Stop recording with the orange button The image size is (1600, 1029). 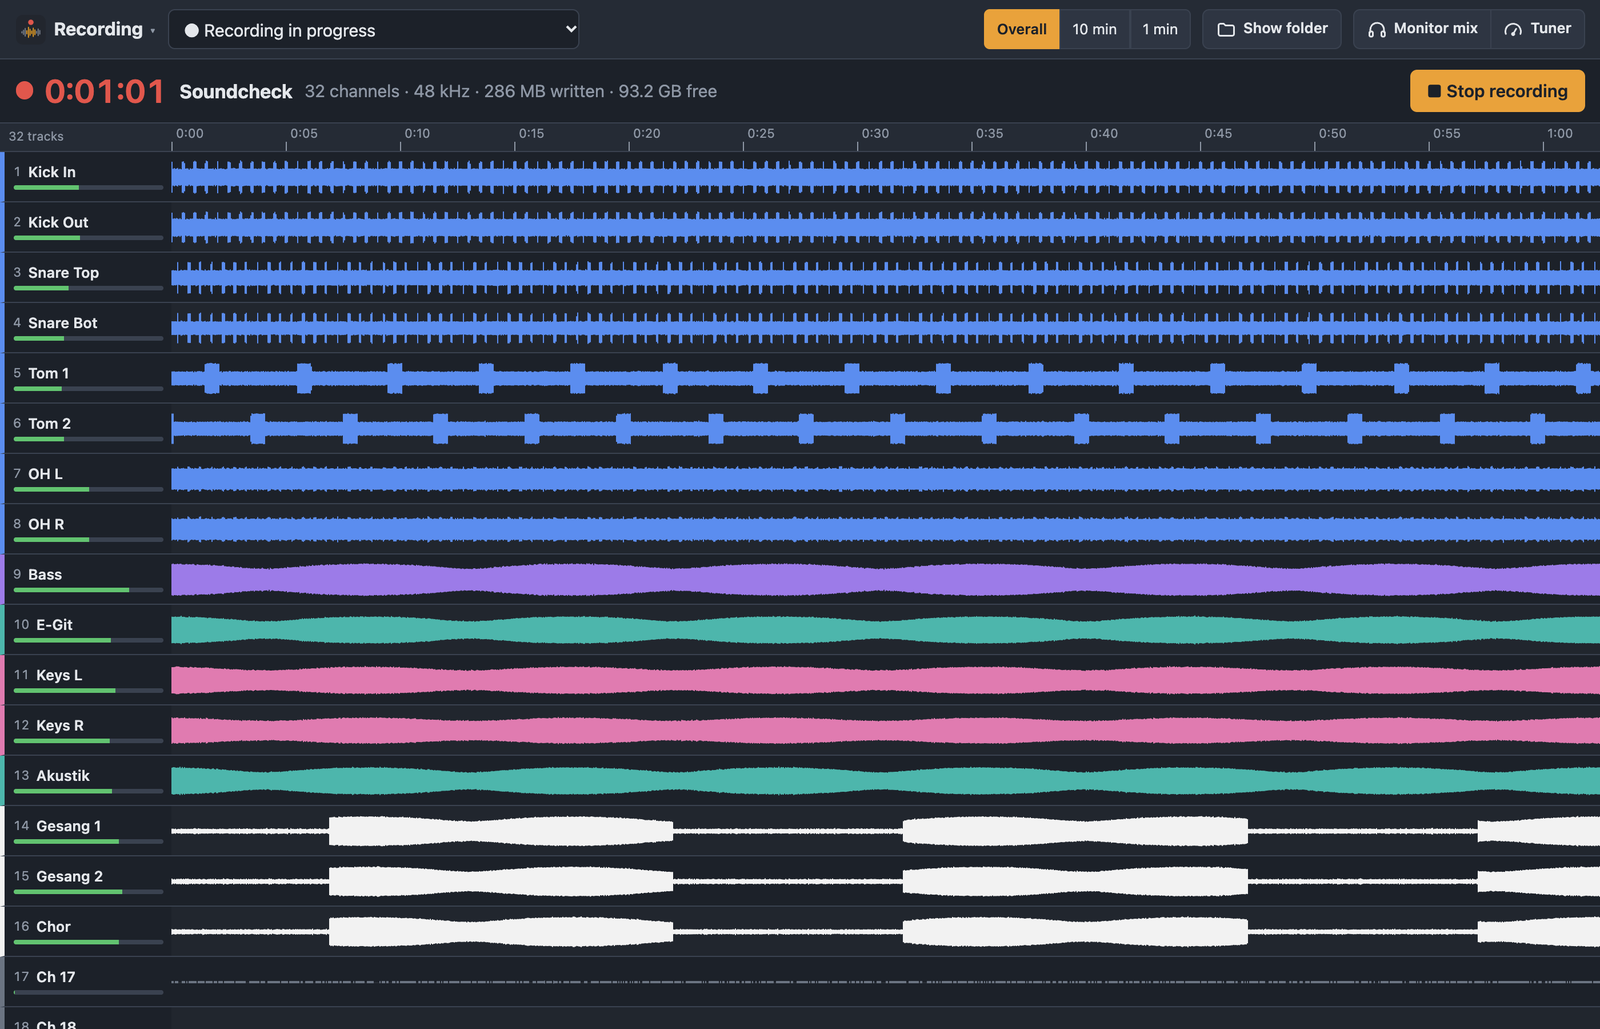(1497, 91)
